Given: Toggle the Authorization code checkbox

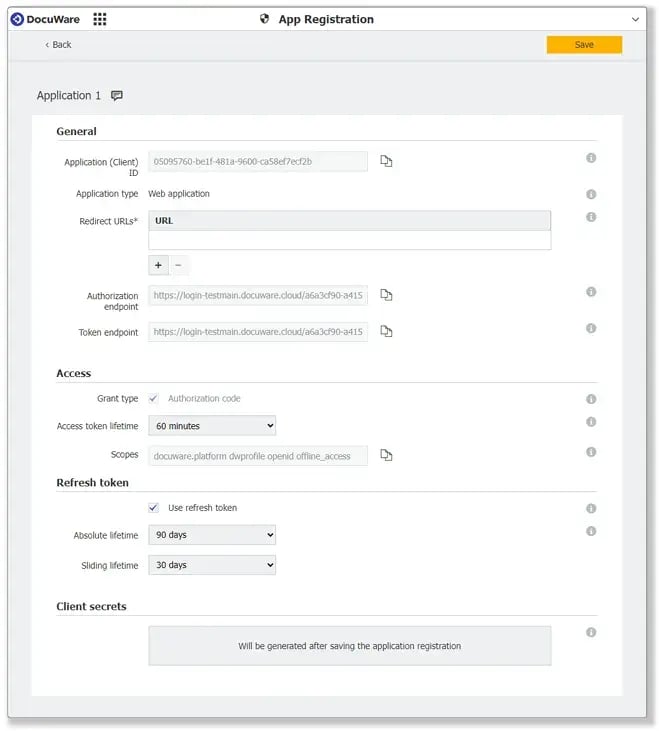Looking at the screenshot, I should pos(153,399).
